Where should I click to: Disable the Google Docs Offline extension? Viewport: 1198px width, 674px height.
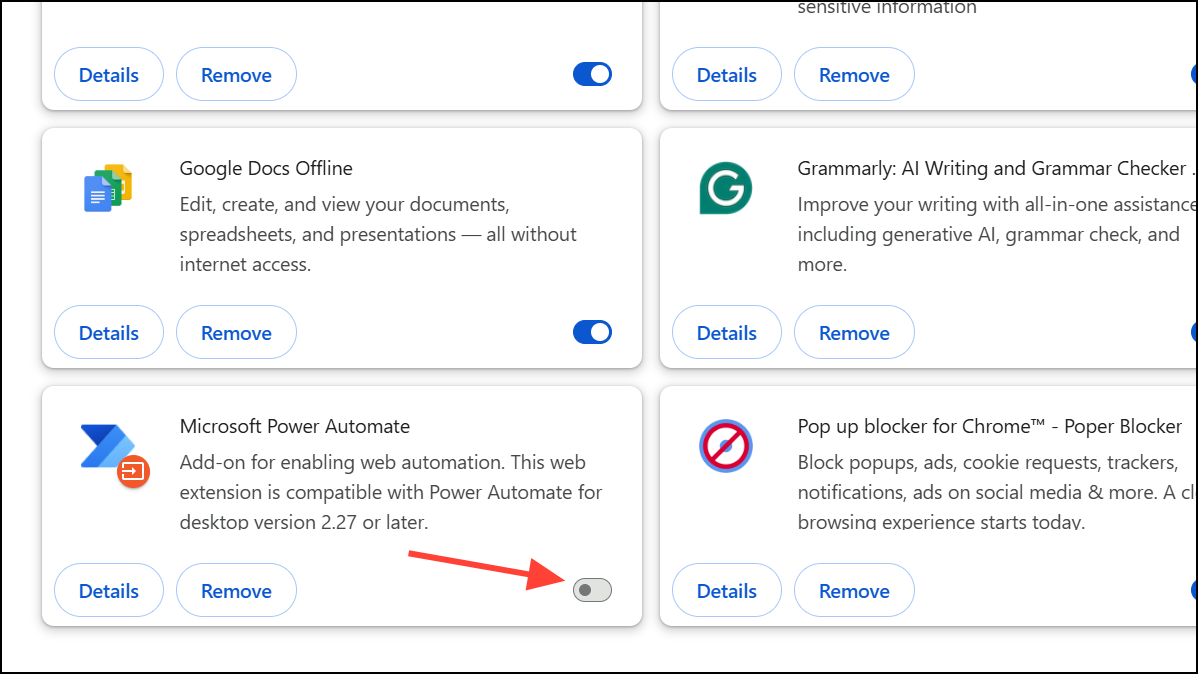coord(592,331)
